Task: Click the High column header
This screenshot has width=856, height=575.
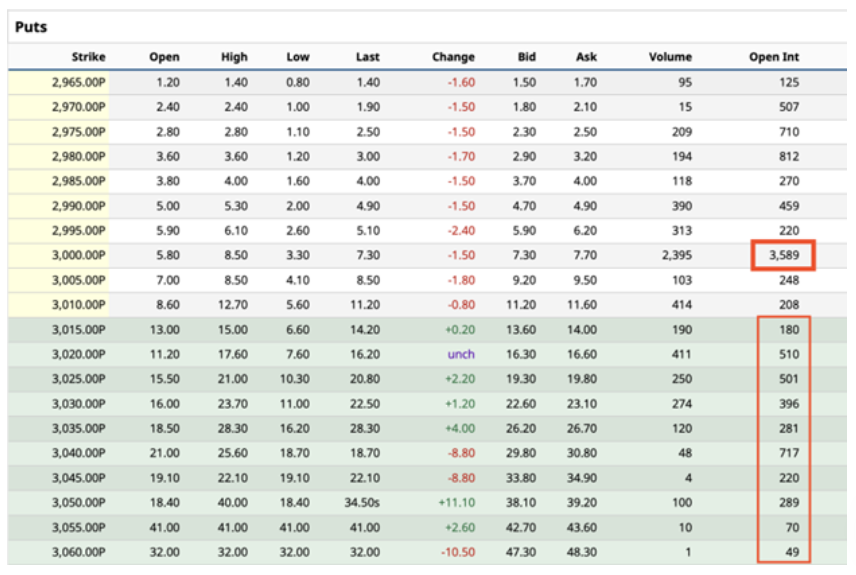Action: click(234, 57)
